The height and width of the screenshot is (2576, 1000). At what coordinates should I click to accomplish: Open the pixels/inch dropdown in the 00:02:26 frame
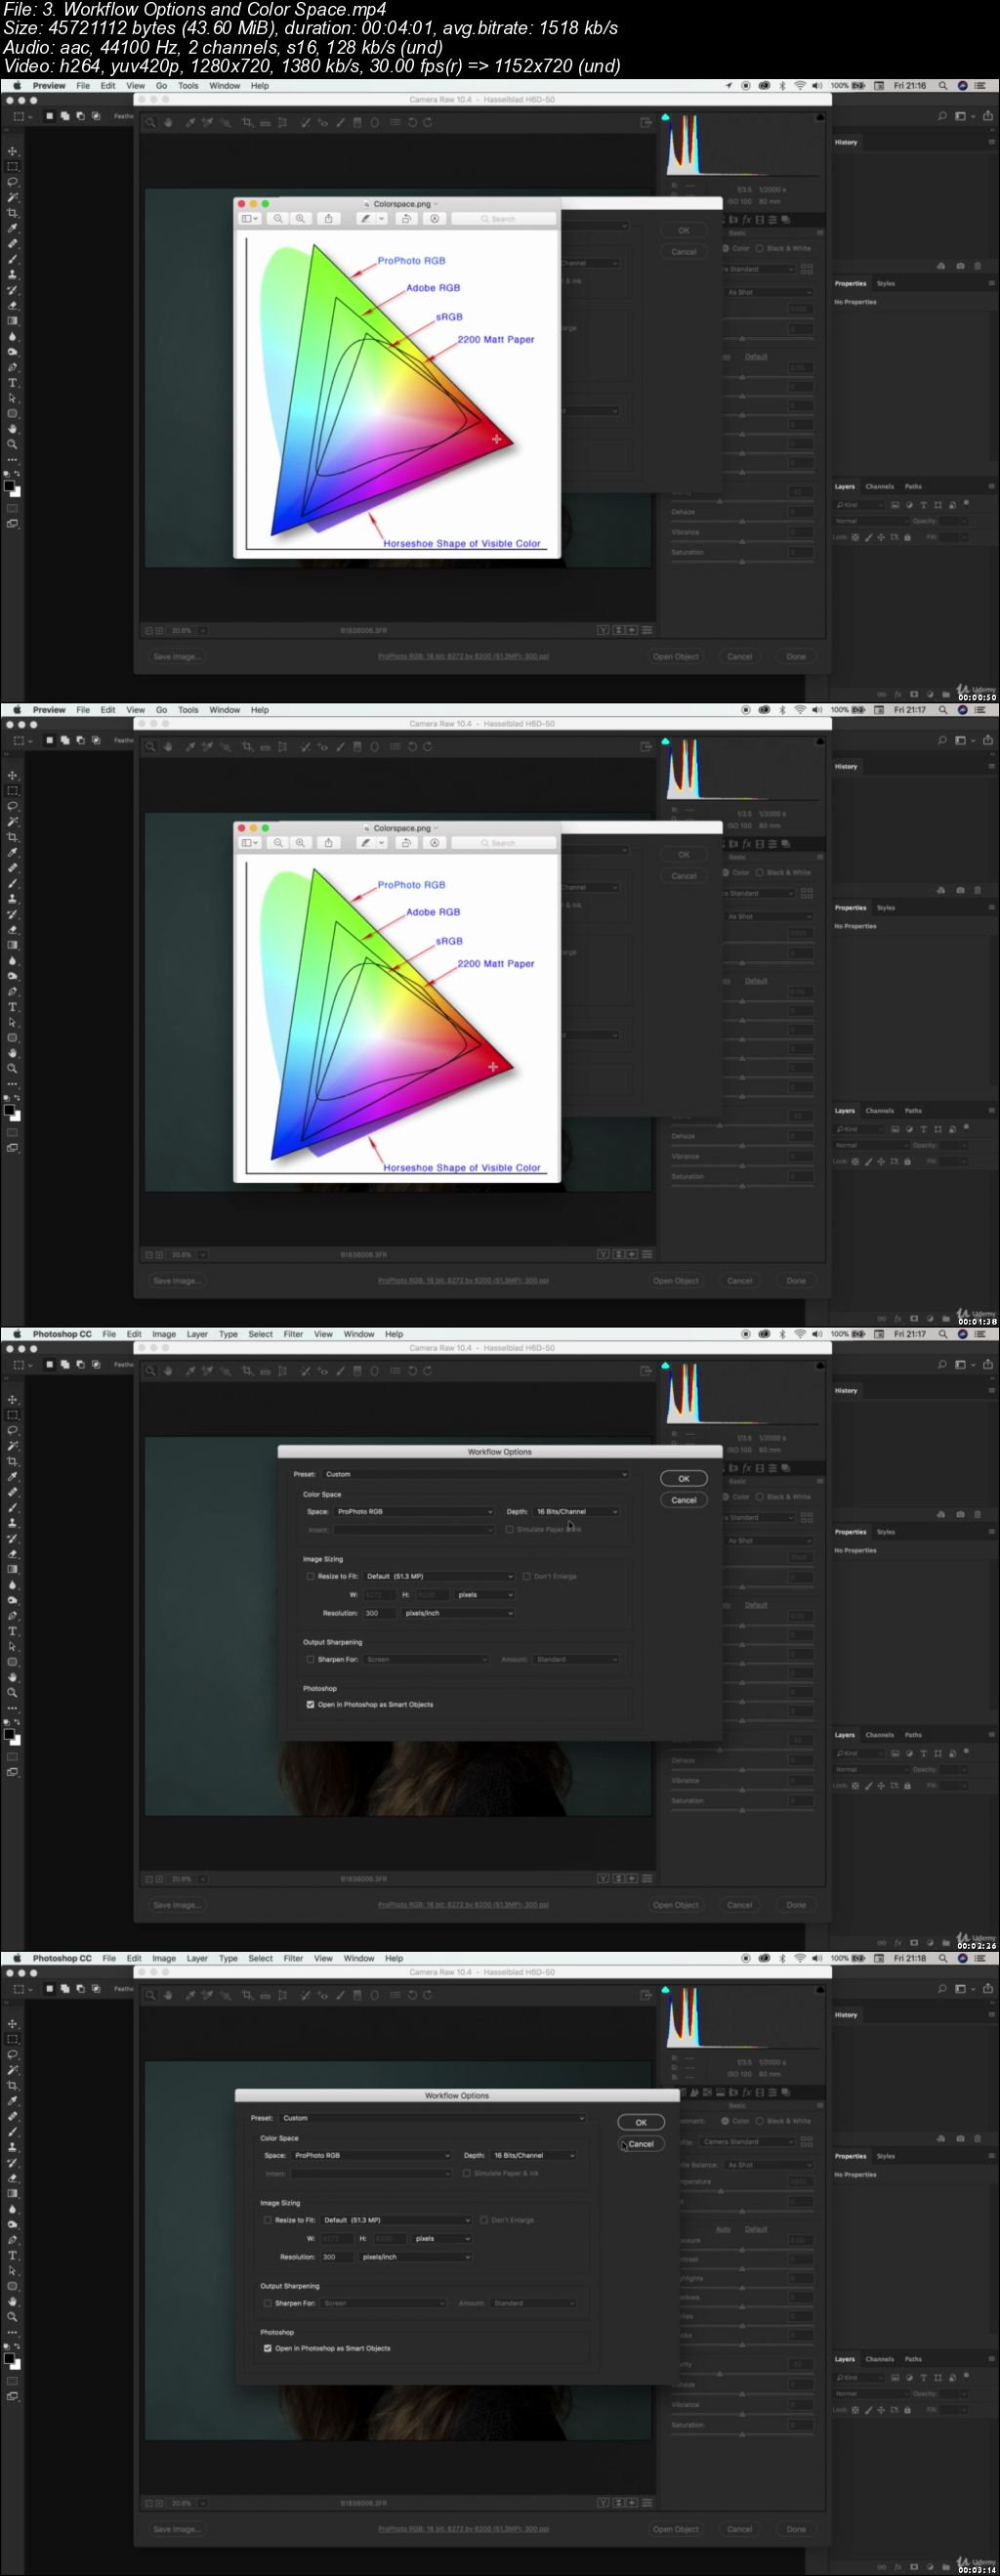tap(457, 1613)
